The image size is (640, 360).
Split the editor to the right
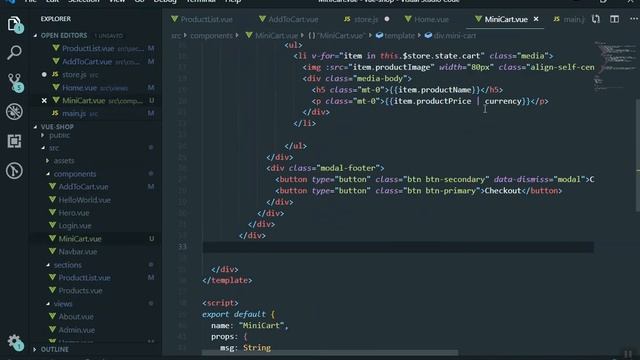tap(614, 19)
